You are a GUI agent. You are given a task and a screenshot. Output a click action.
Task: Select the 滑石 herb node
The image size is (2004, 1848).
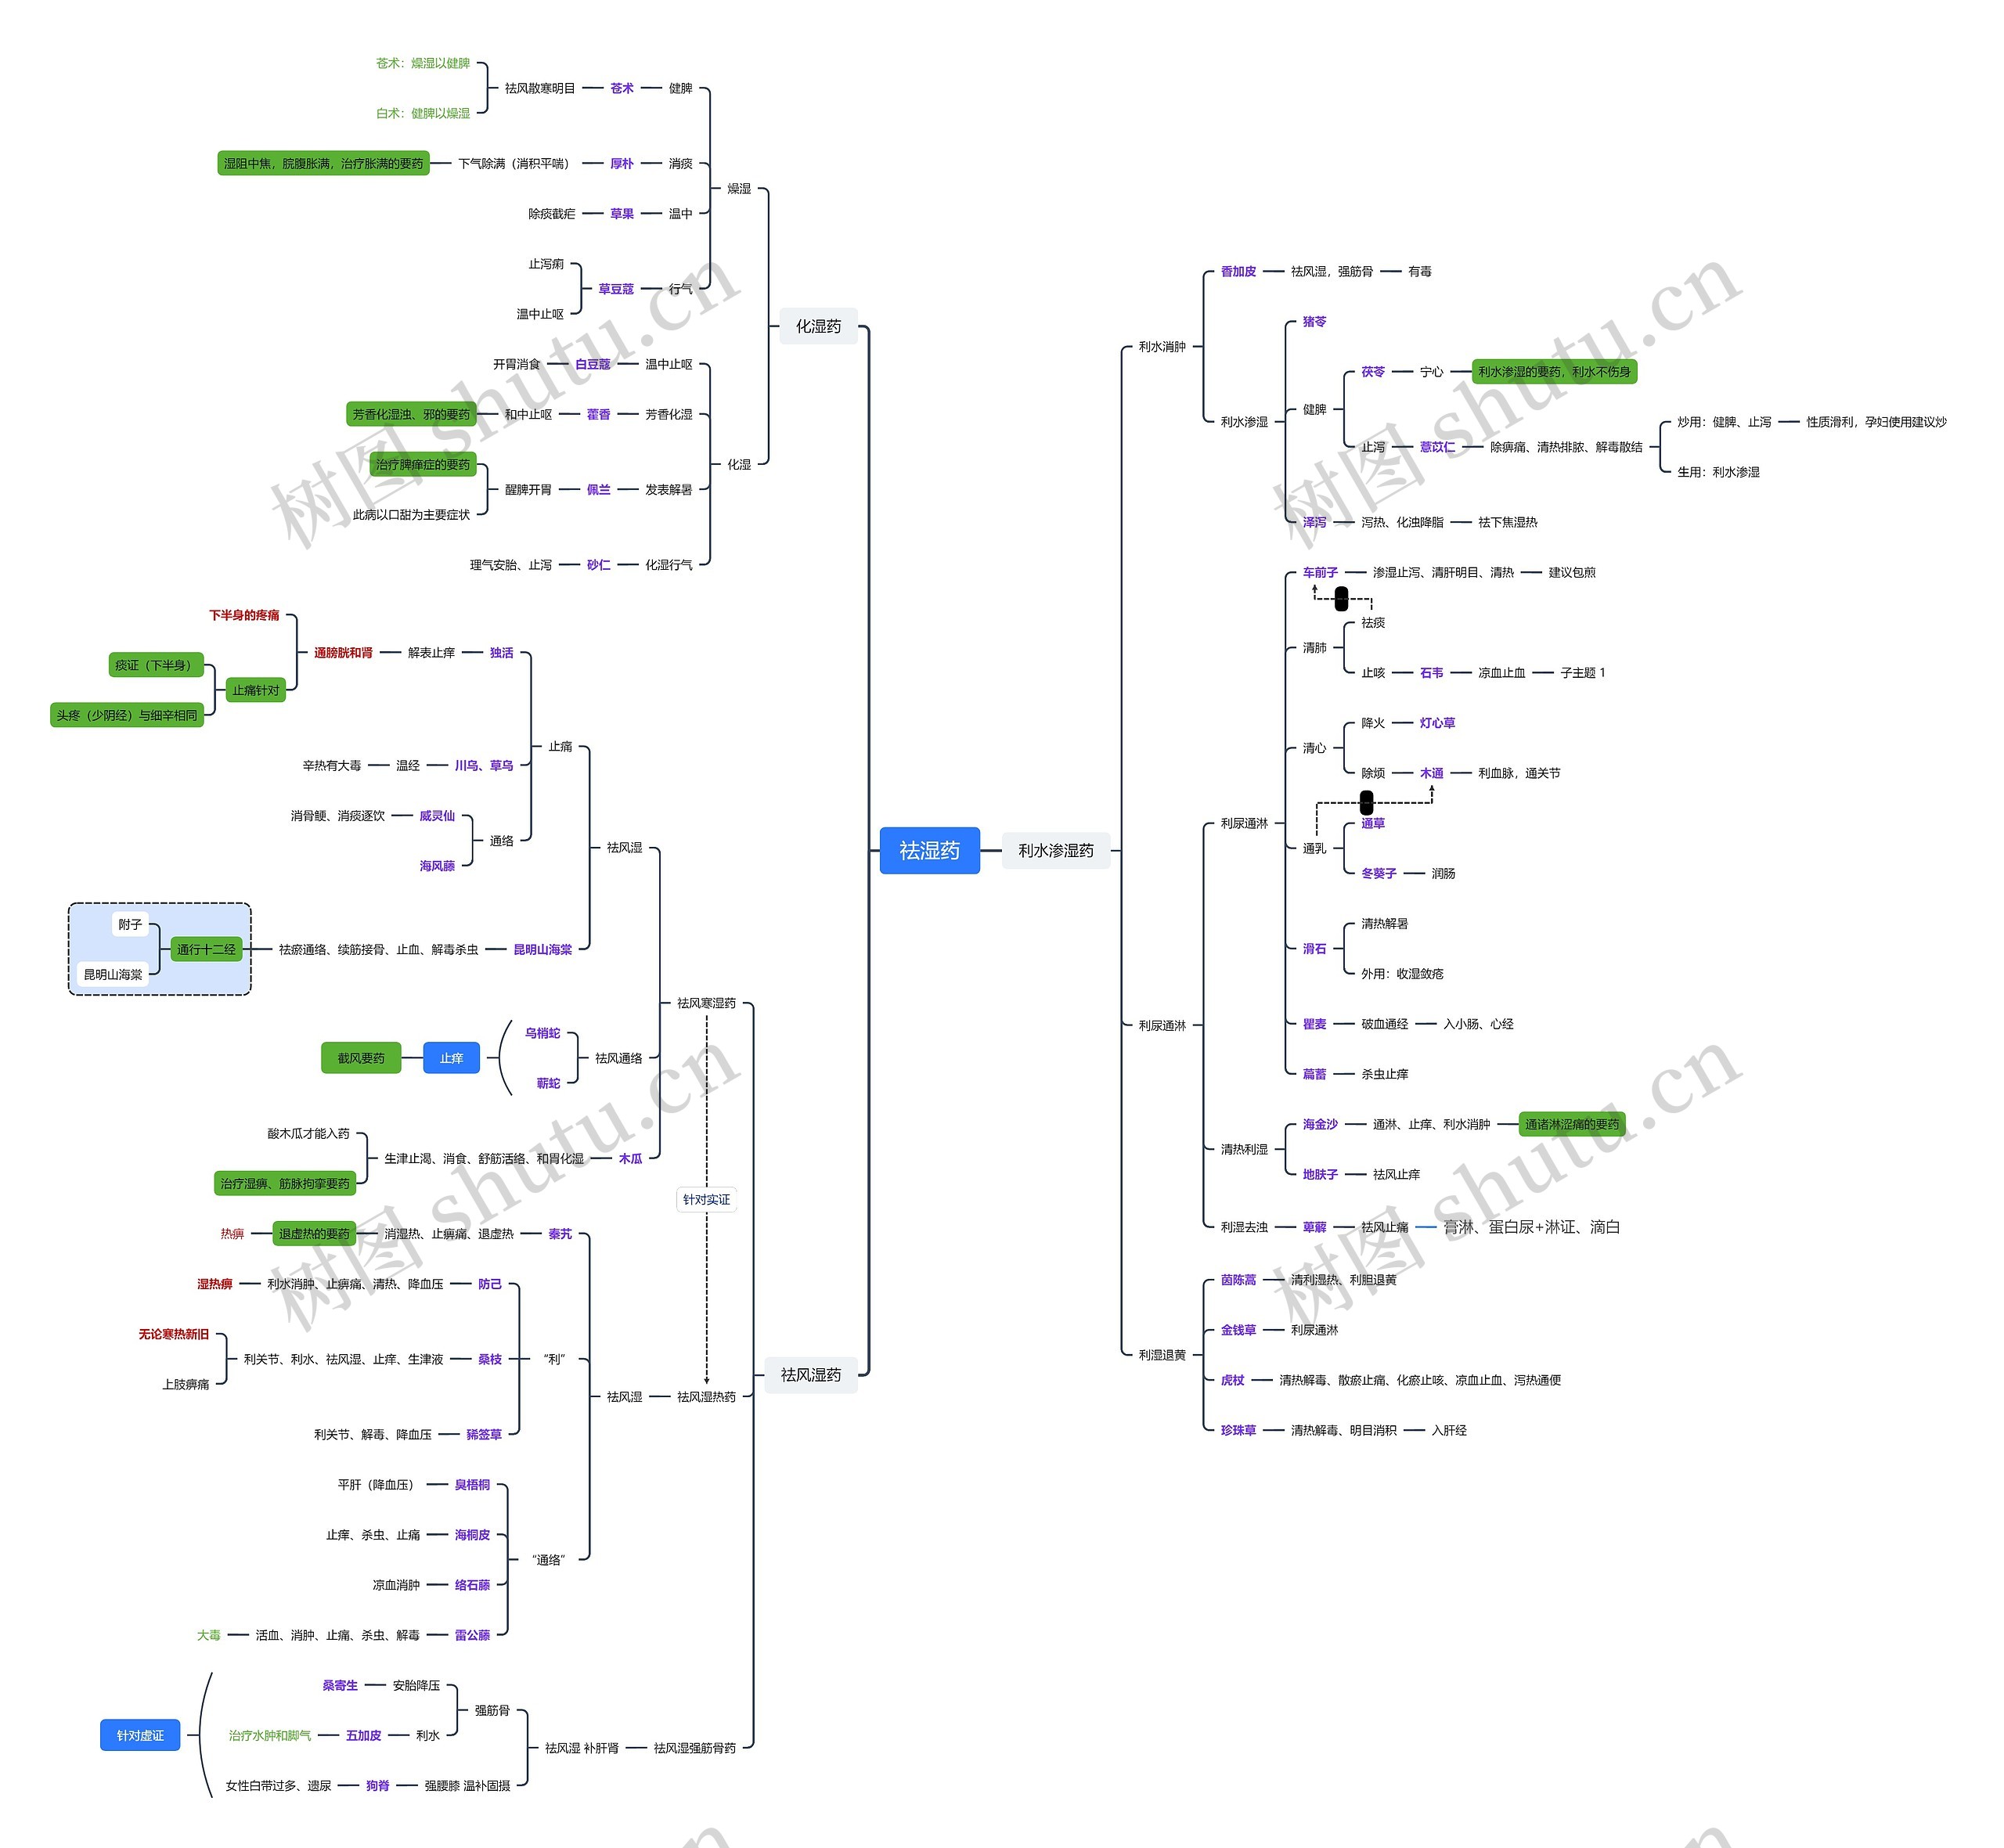1315,948
